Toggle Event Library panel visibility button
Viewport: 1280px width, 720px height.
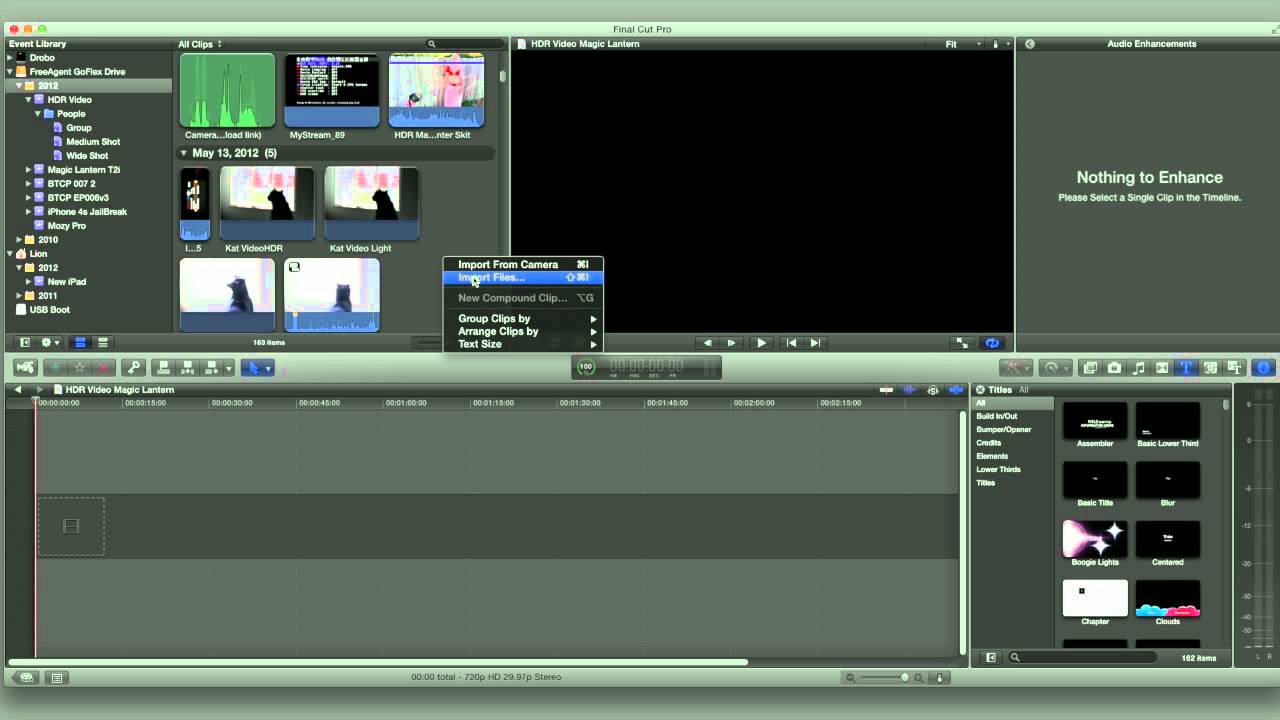pyautogui.click(x=25, y=342)
